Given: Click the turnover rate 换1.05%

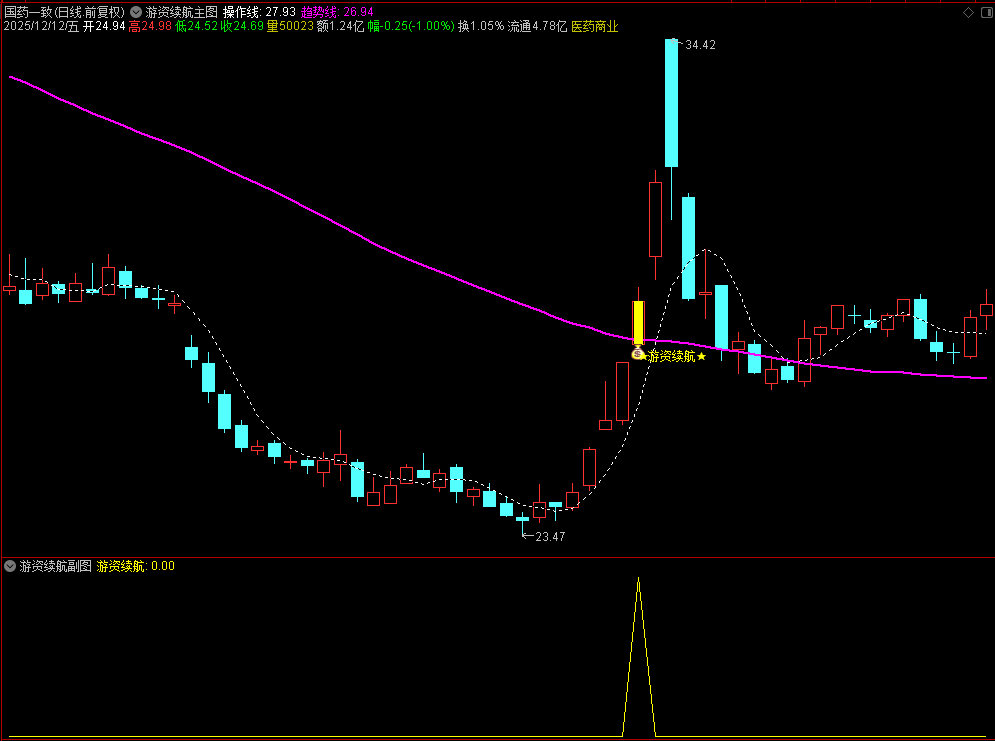Looking at the screenshot, I should (x=481, y=27).
